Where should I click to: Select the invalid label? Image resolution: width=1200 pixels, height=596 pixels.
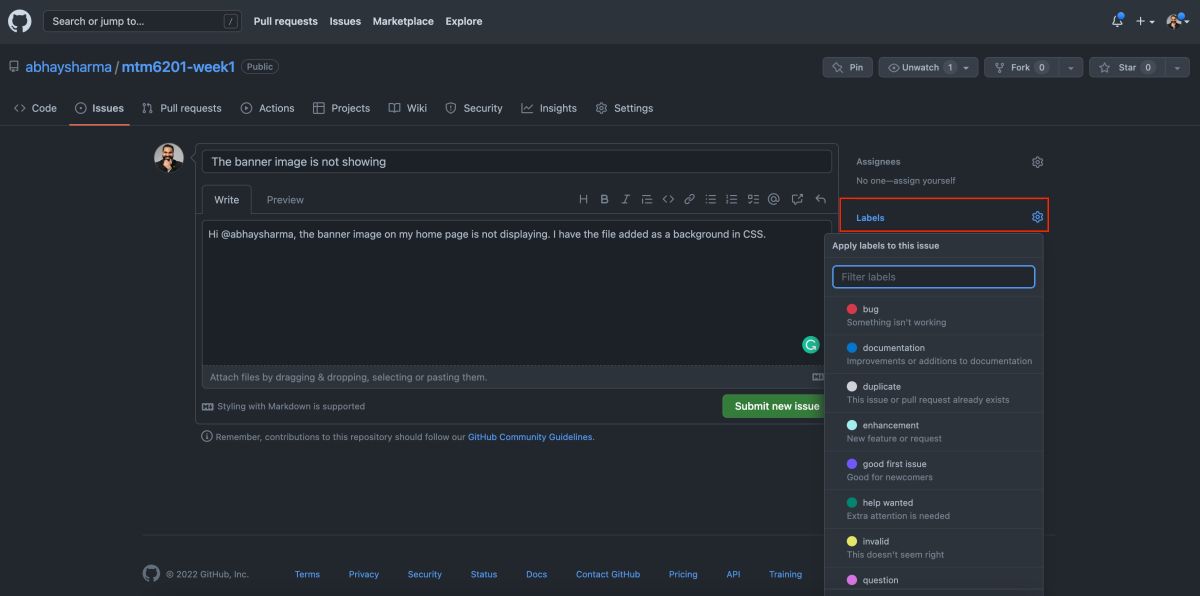pyautogui.click(x=934, y=548)
